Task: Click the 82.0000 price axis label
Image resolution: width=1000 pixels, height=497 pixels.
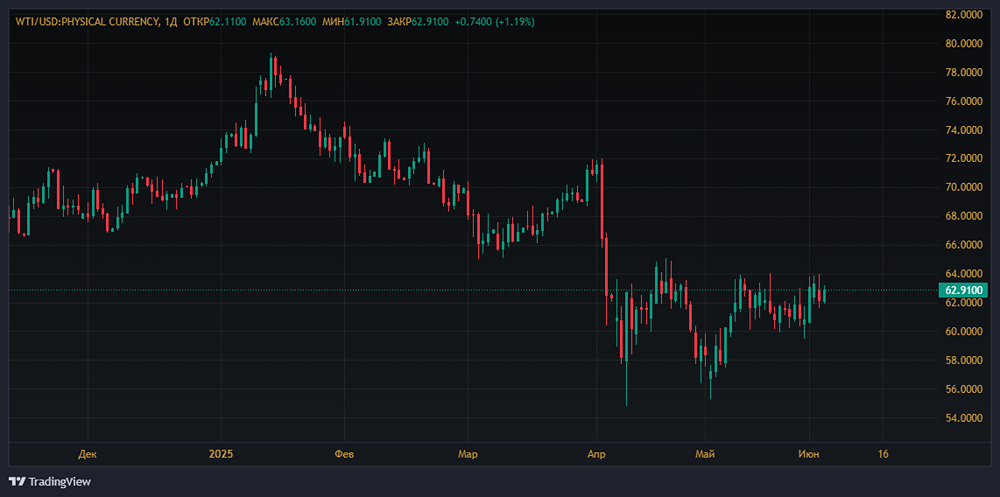Action: [963, 15]
